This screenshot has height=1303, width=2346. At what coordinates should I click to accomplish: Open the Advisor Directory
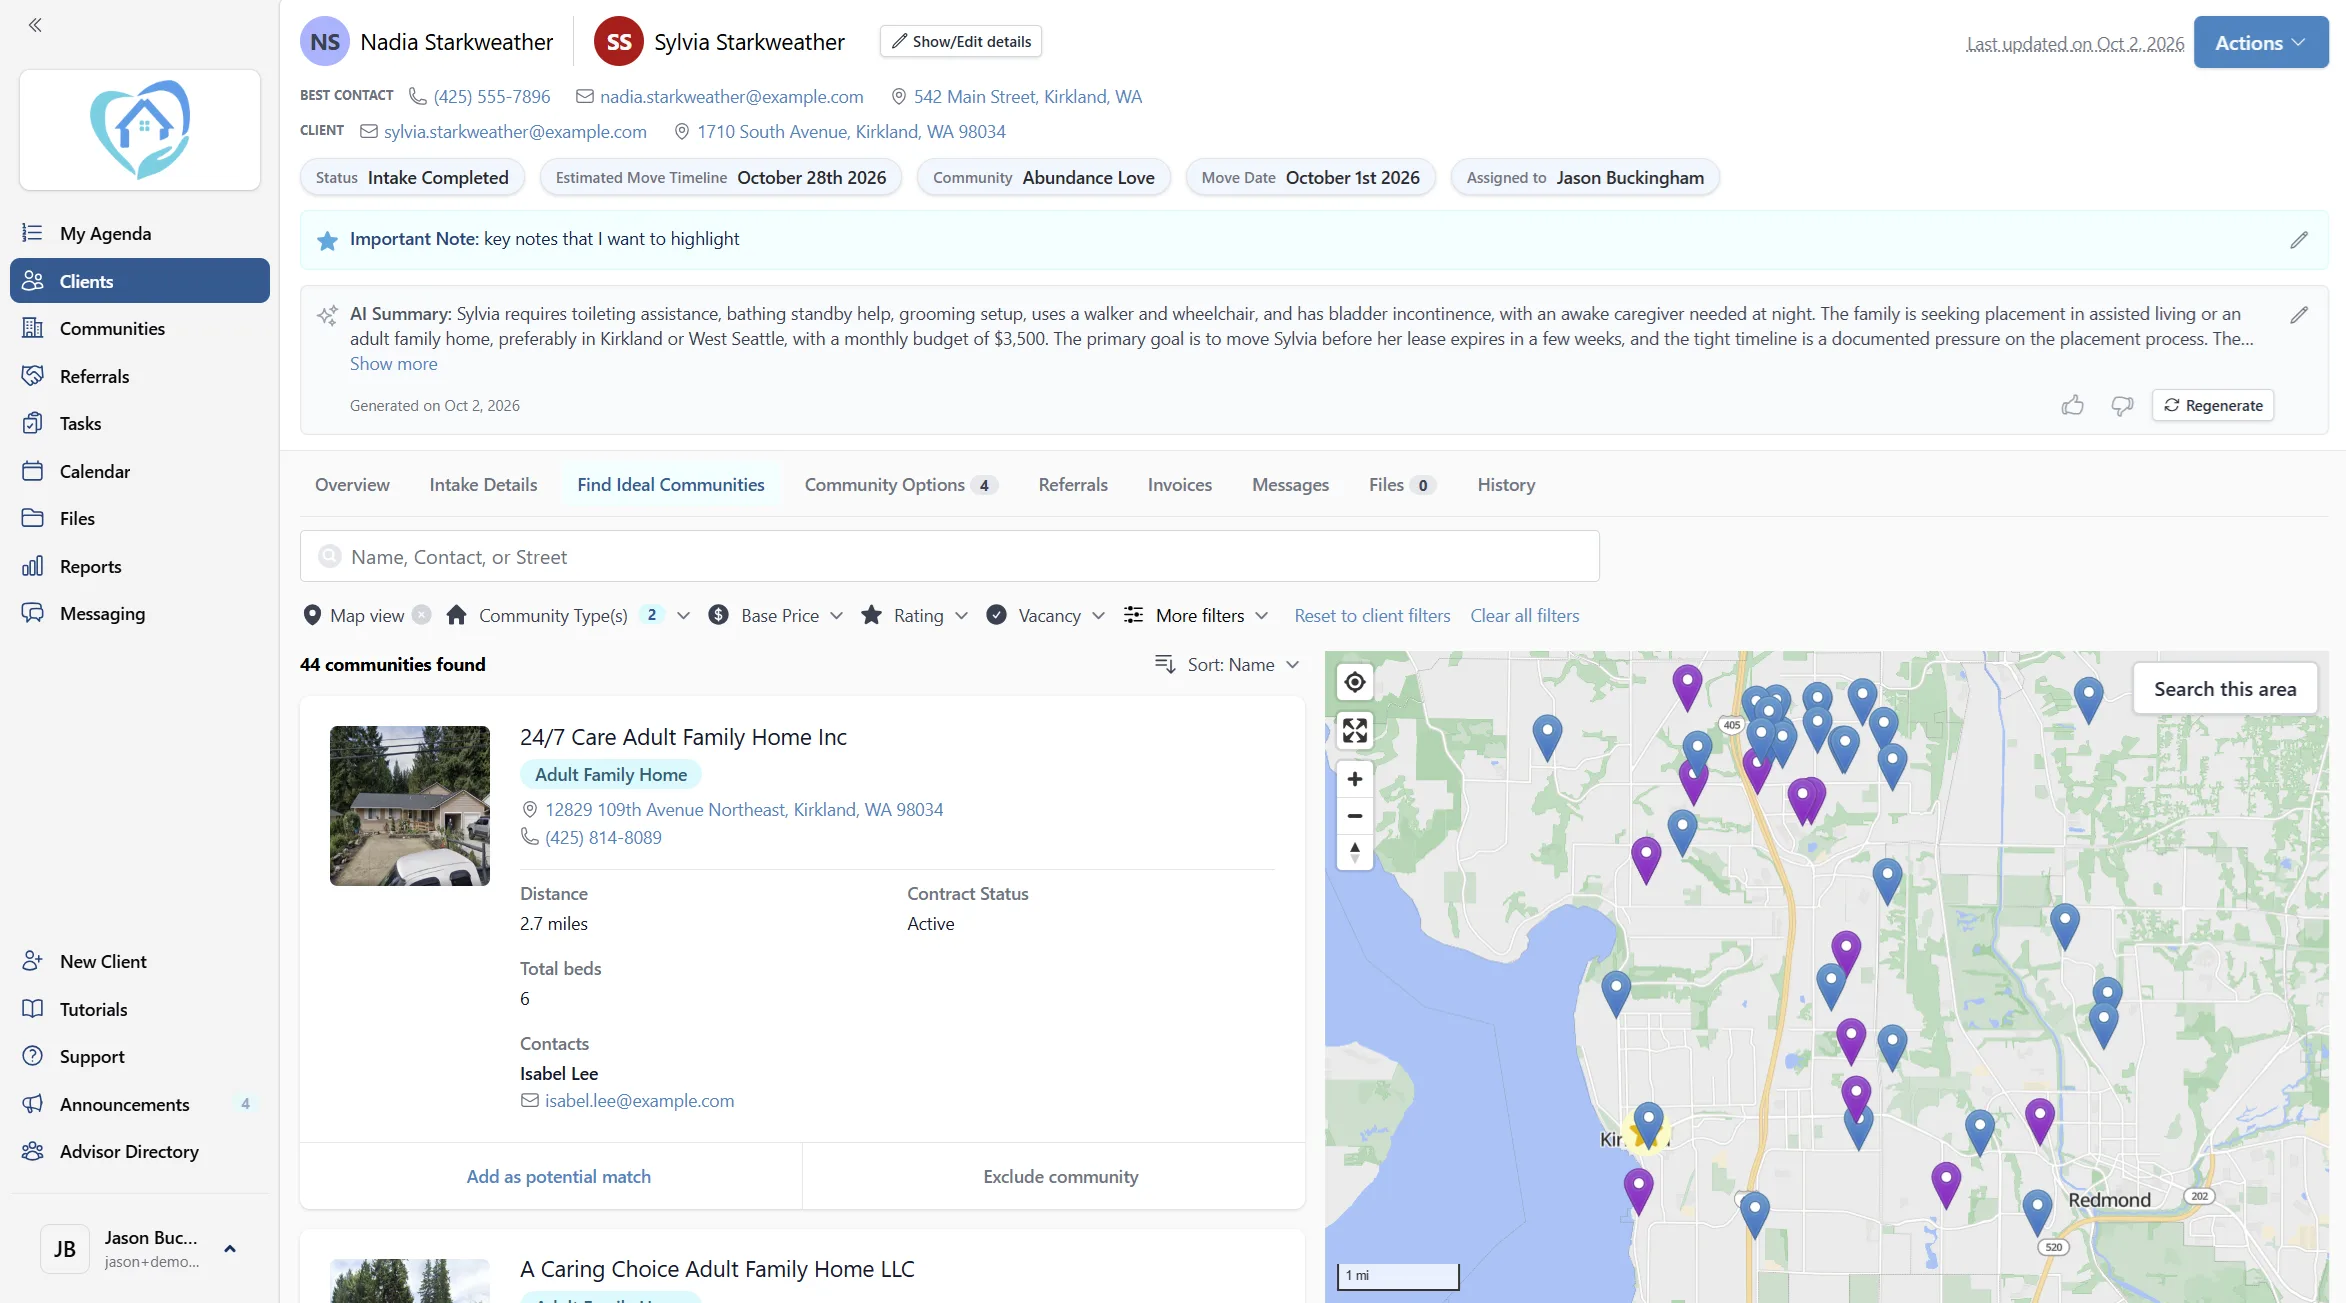tap(140, 1151)
